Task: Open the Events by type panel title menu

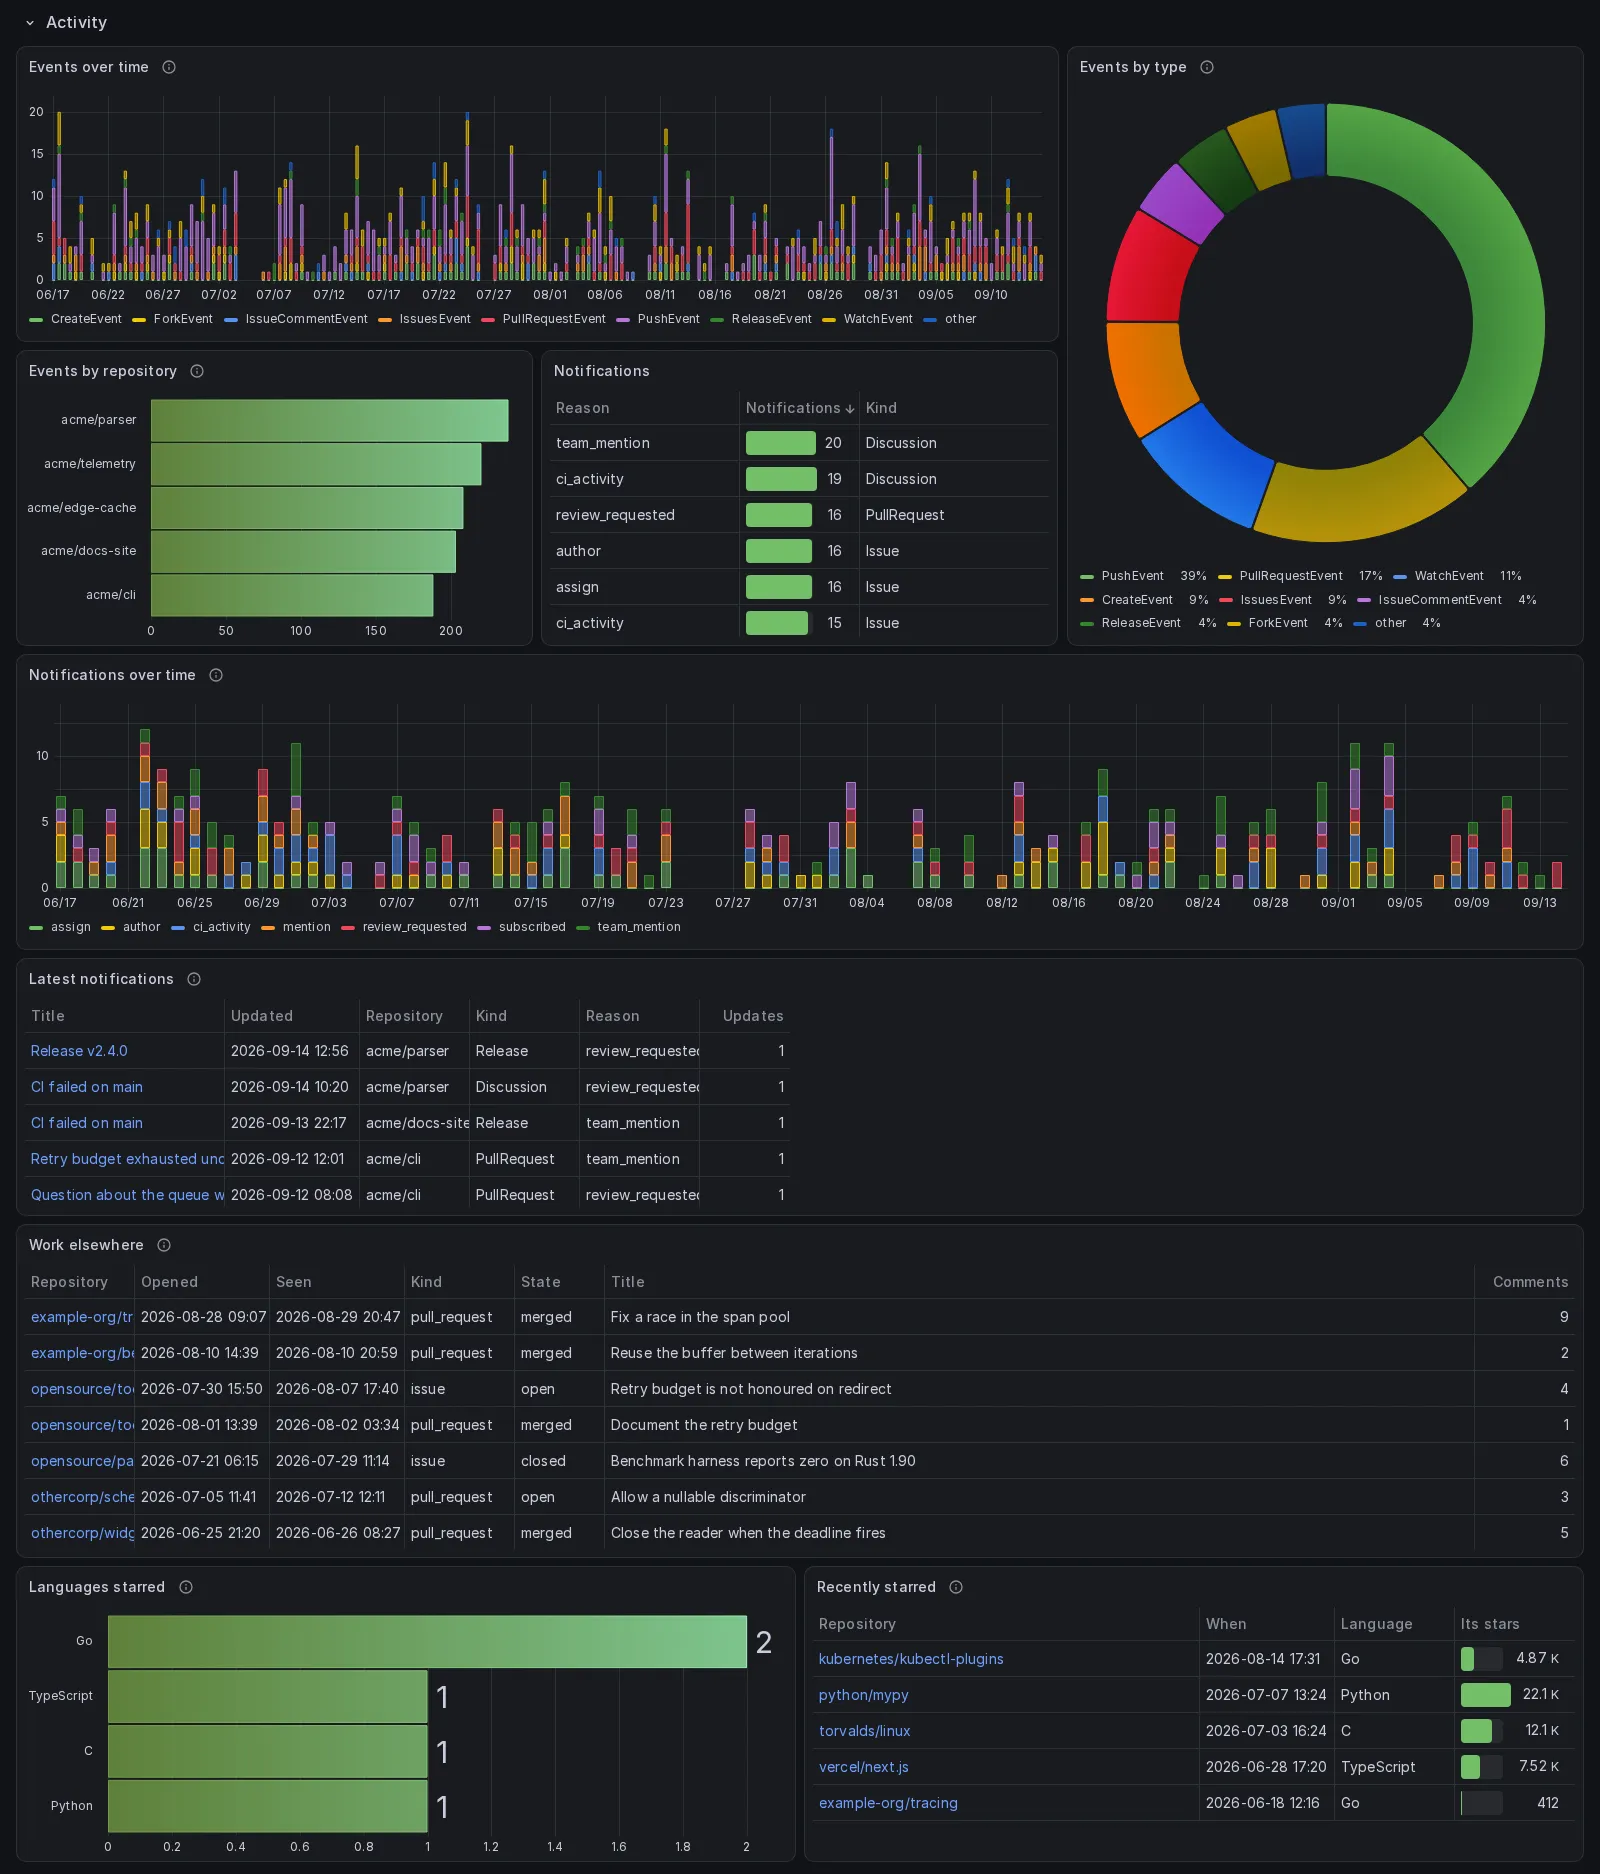Action: [1132, 67]
